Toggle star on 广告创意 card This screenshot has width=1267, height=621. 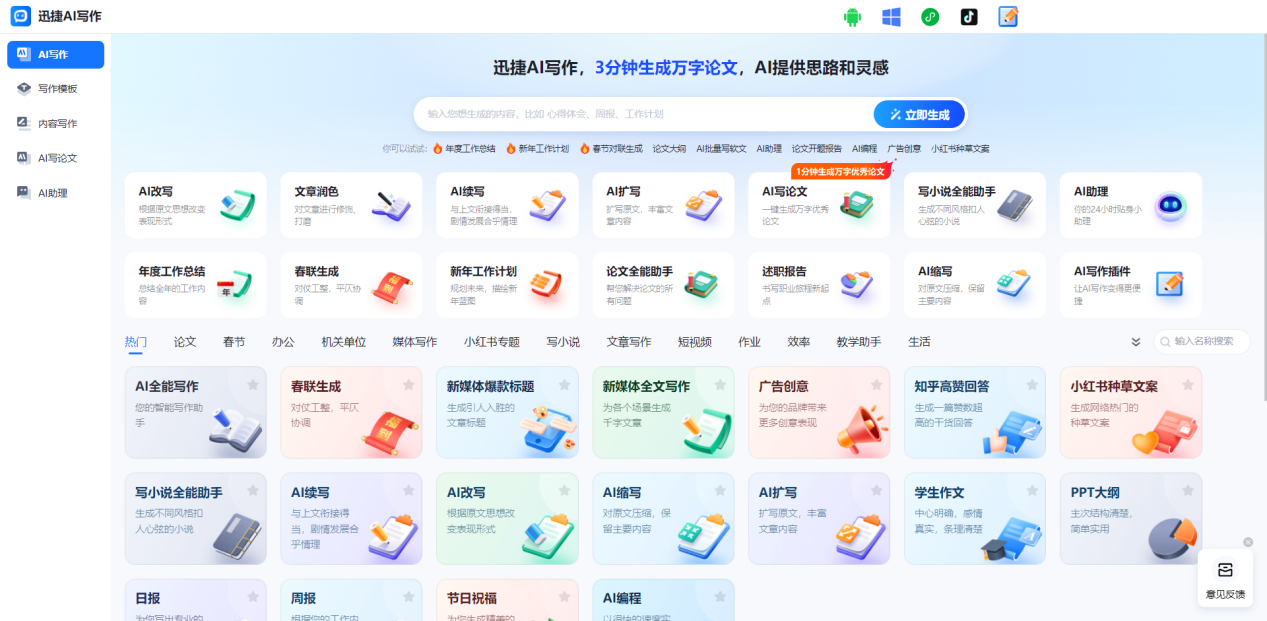click(x=876, y=385)
